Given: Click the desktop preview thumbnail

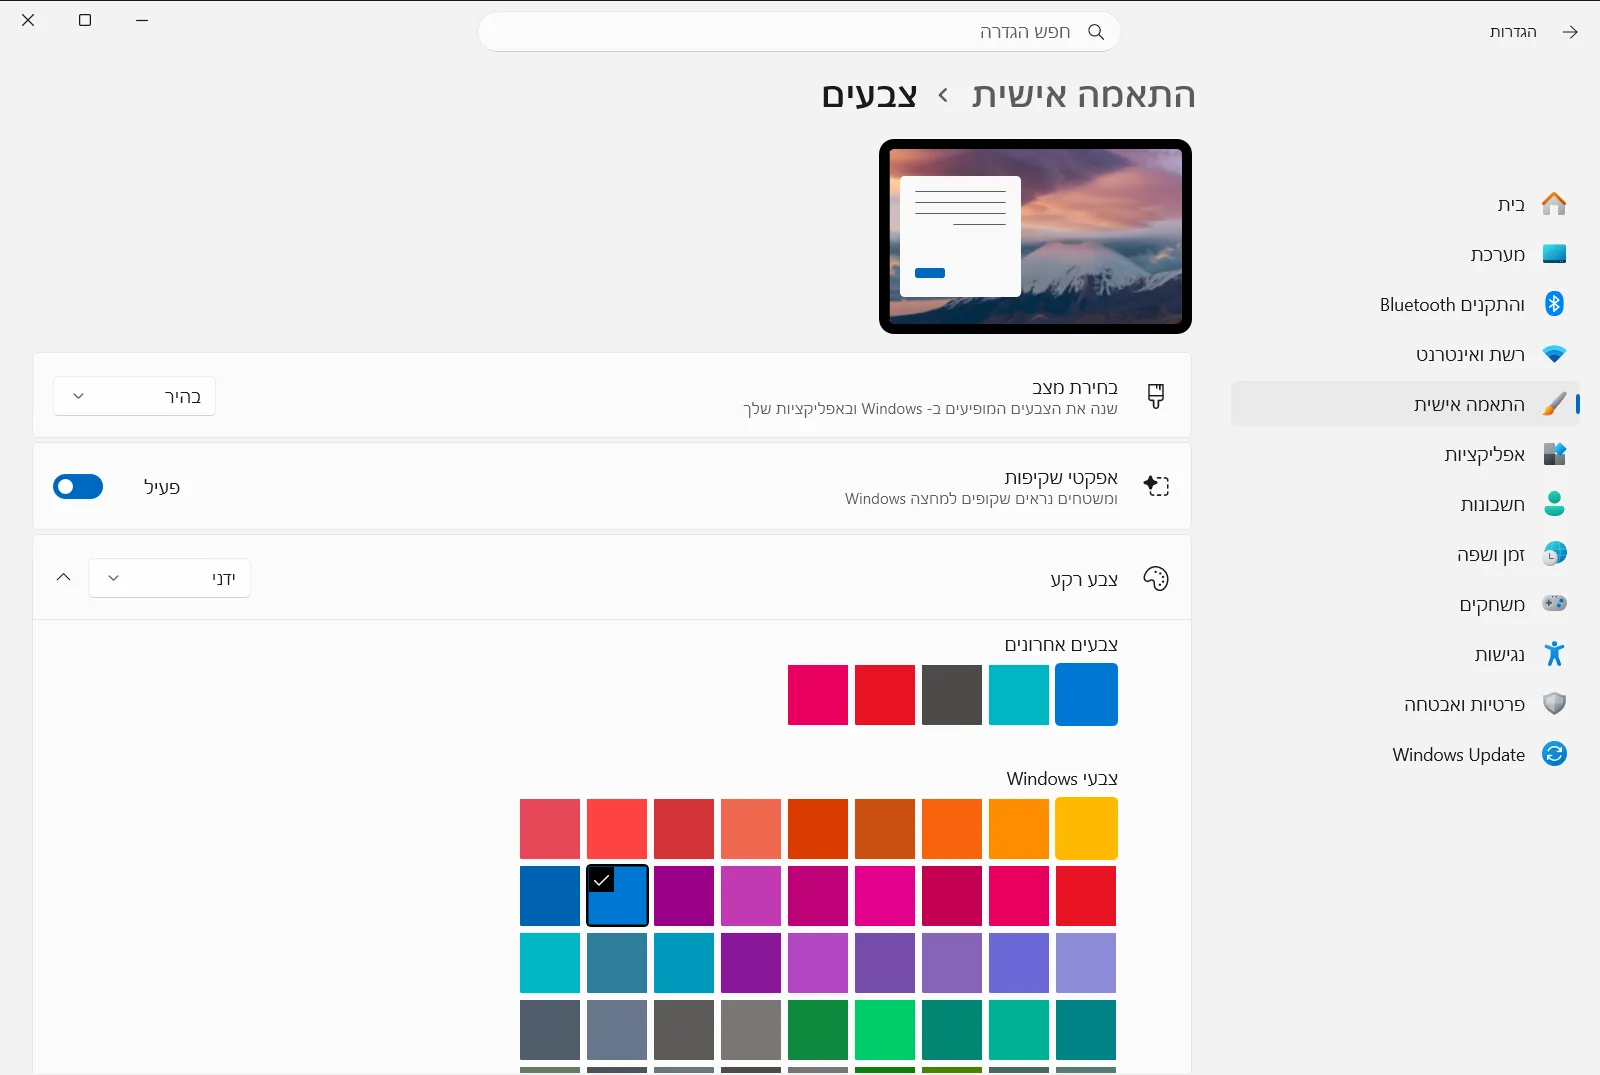Looking at the screenshot, I should (x=1035, y=237).
